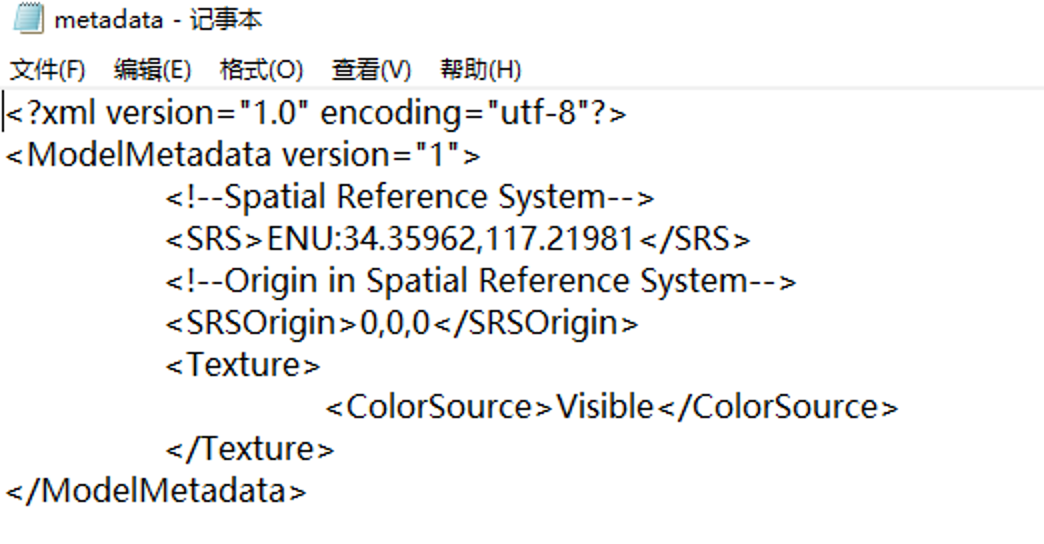1044x544 pixels.
Task: Open the 查看(V) menu
Action: (x=372, y=69)
